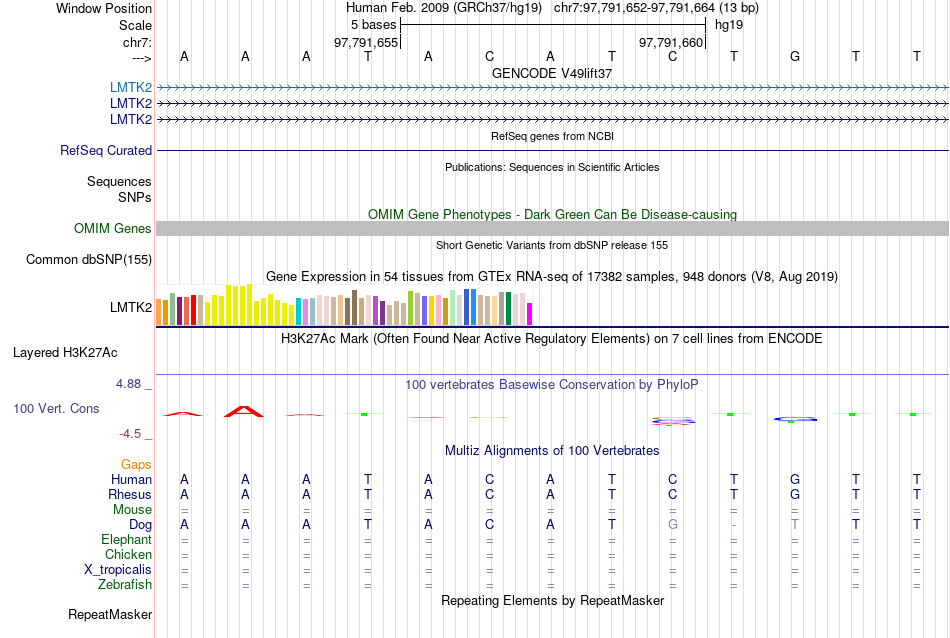The width and height of the screenshot is (950, 638).
Task: Select the Human species row label
Action: [131, 479]
